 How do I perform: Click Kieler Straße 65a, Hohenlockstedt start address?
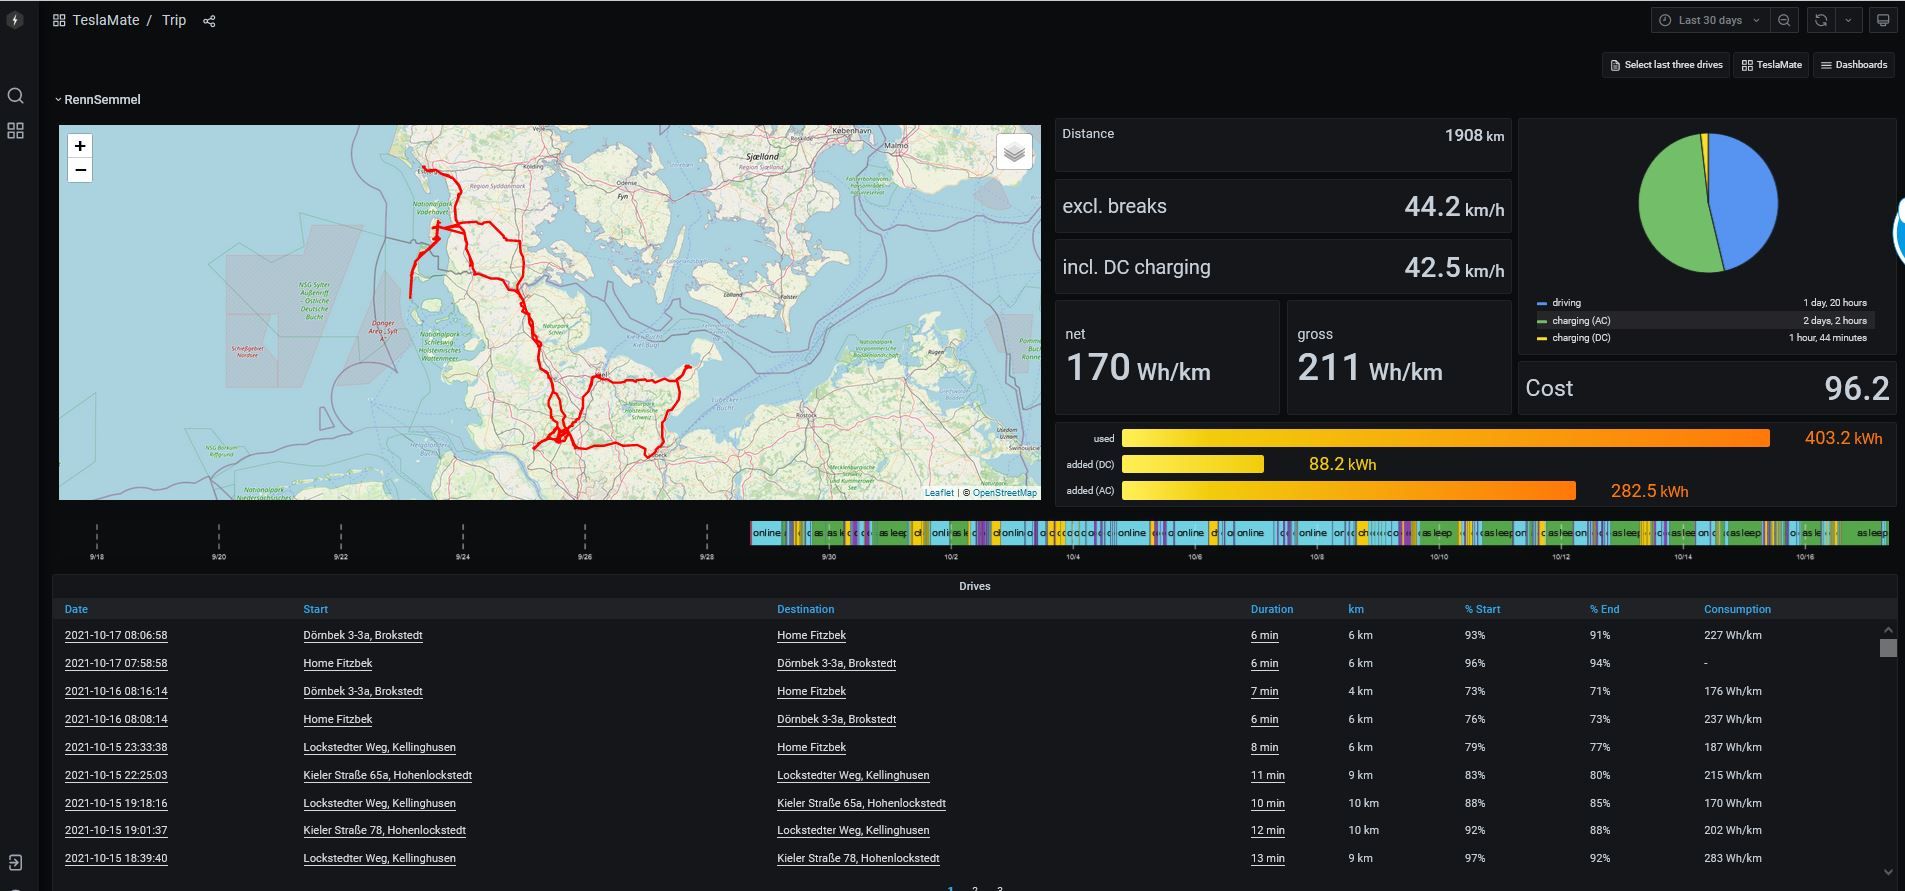tap(387, 776)
